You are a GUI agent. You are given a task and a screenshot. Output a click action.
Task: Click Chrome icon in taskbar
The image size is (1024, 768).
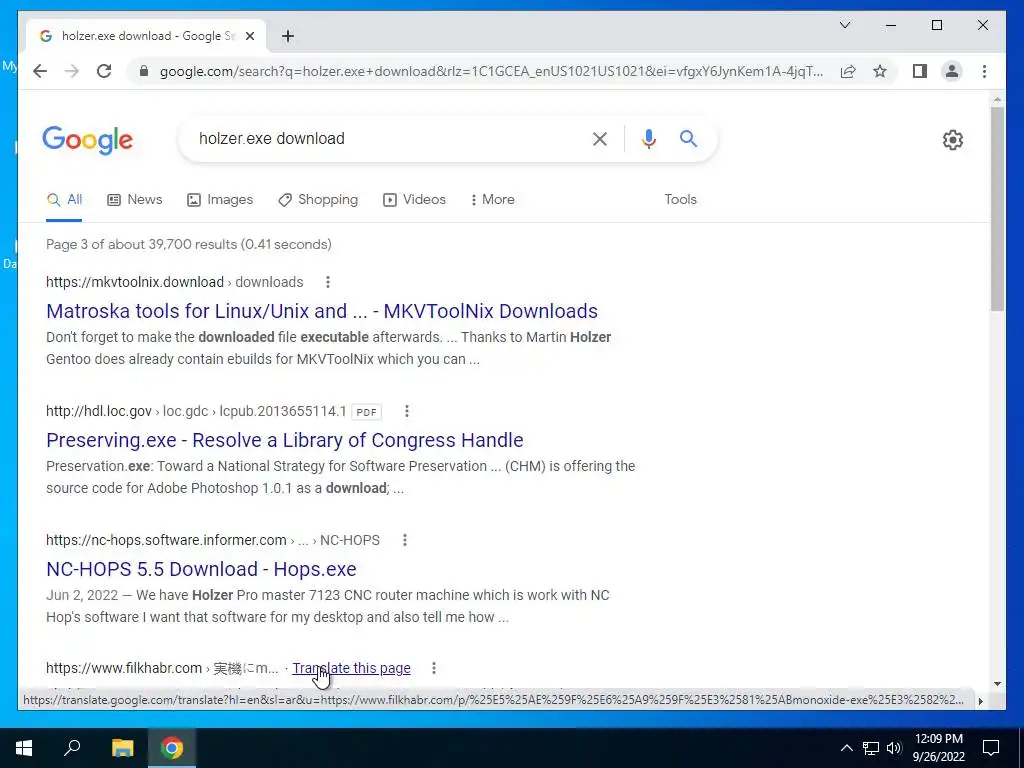(x=172, y=748)
